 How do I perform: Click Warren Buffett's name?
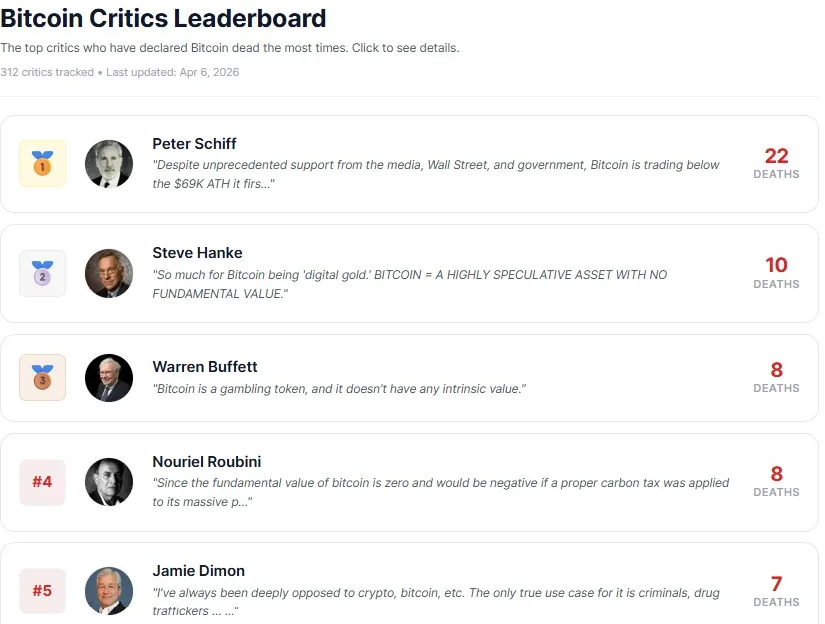click(x=205, y=366)
